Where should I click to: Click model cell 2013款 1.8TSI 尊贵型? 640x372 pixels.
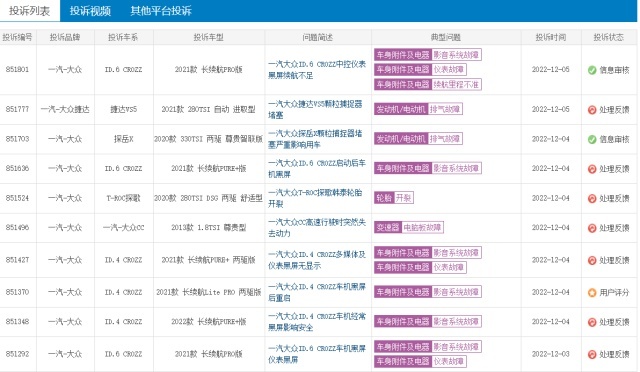pyautogui.click(x=209, y=227)
